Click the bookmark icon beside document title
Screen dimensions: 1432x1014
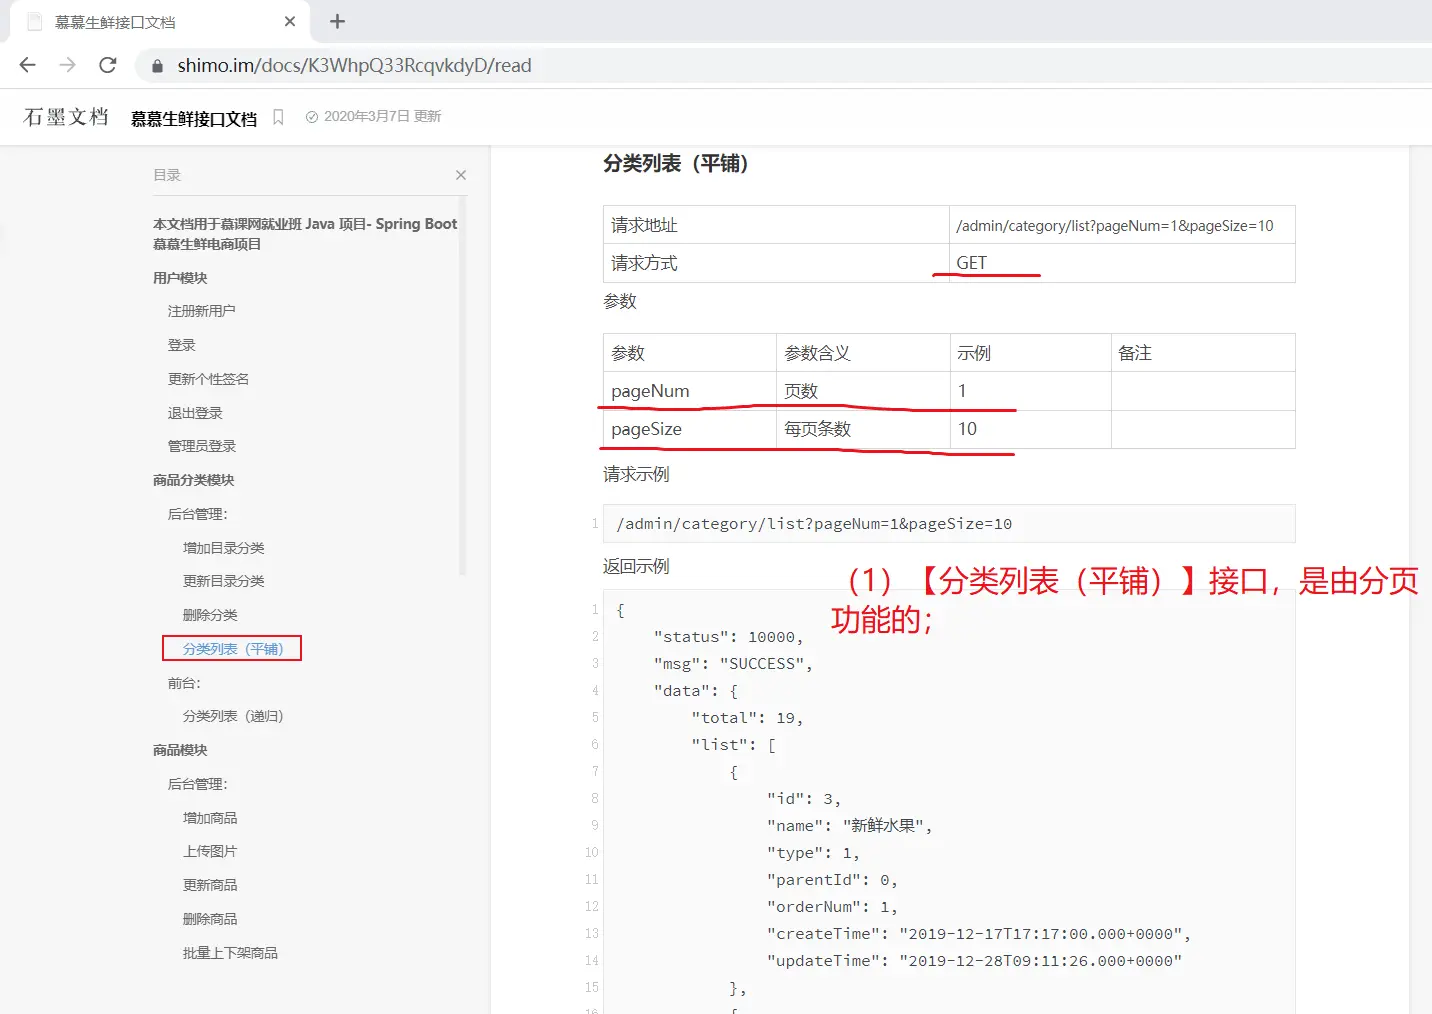pyautogui.click(x=278, y=117)
